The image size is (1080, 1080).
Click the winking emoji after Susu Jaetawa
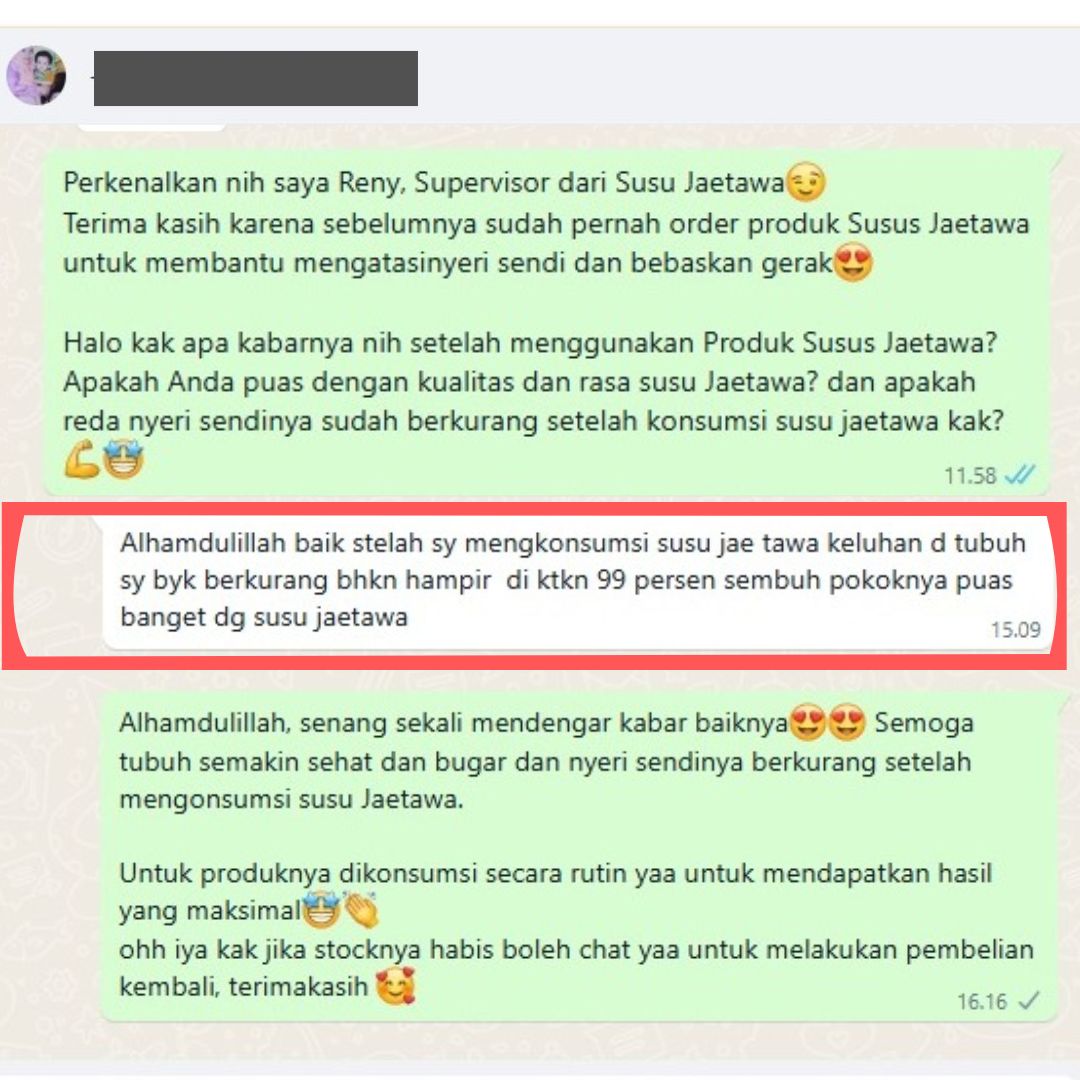click(805, 183)
